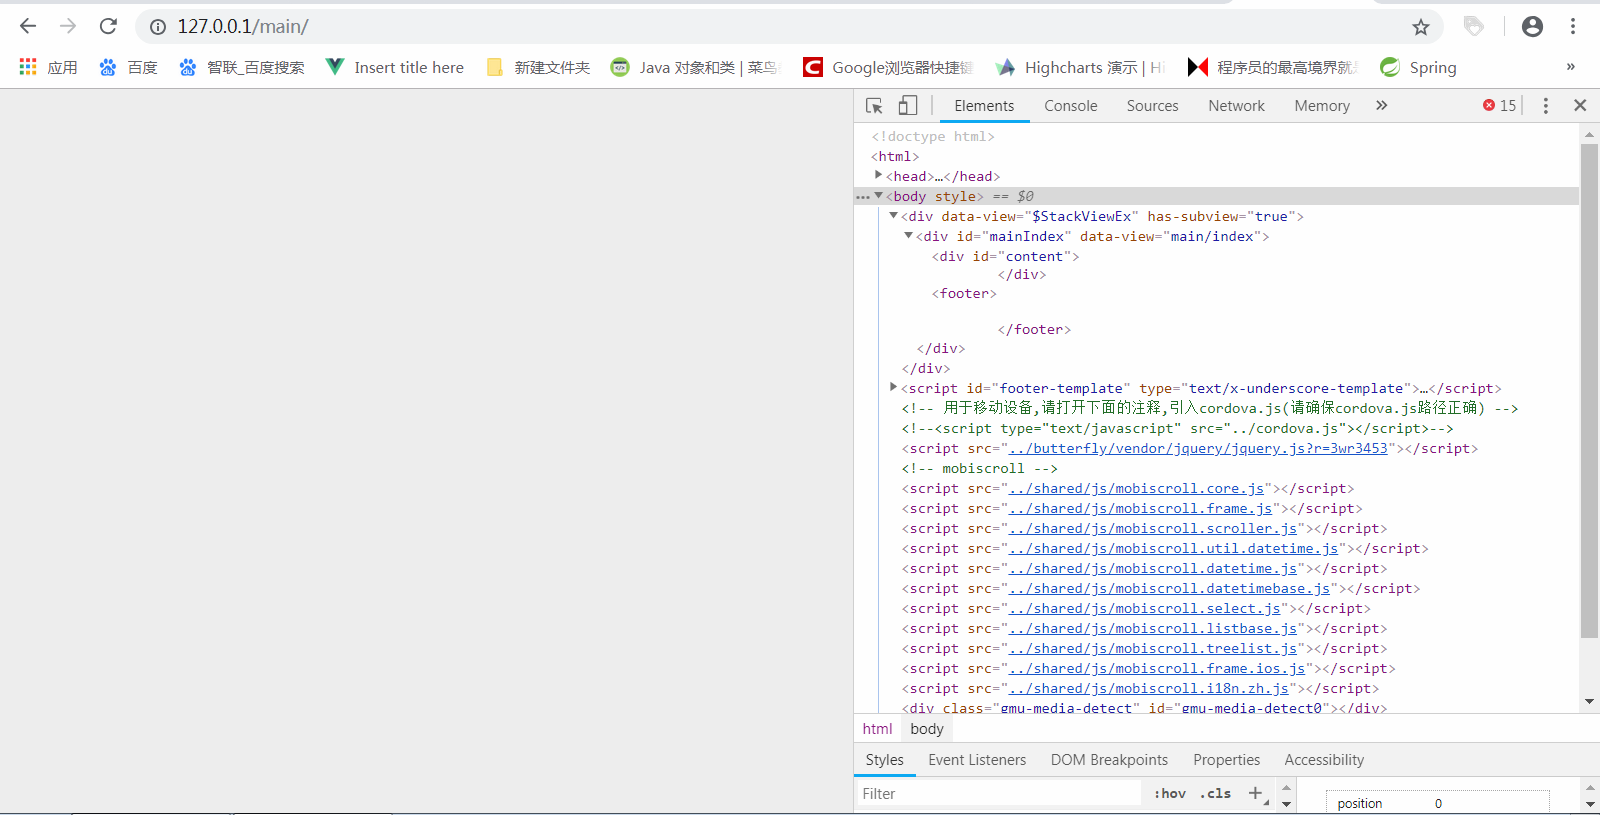View site information icon in address bar
This screenshot has height=815, width=1600.
158,27
